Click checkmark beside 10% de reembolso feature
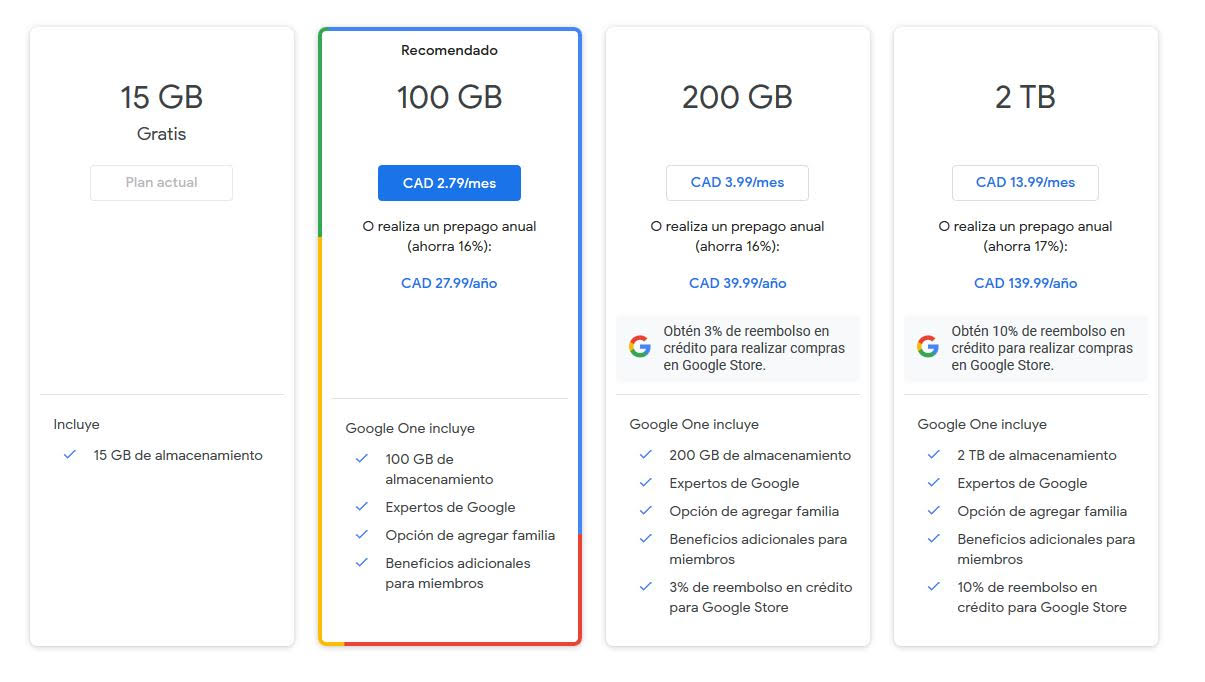 tap(934, 586)
